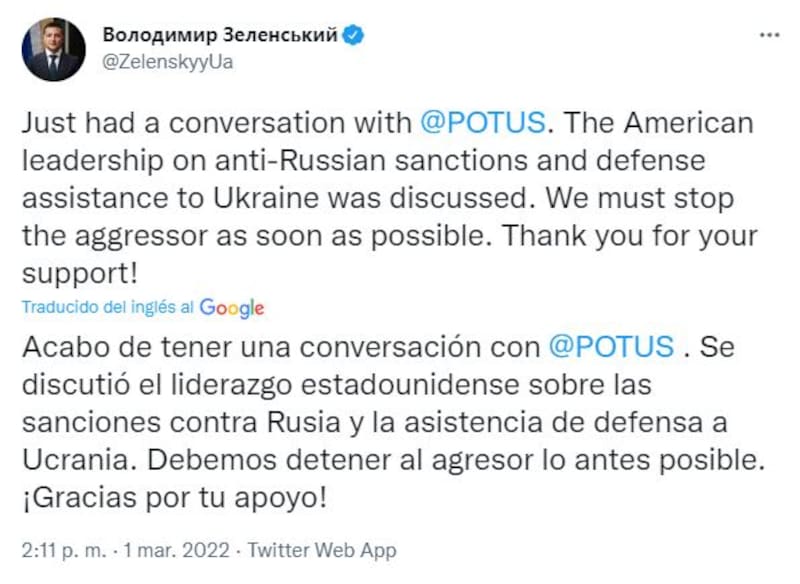Open the Володимир Зеленський display name
Viewport: 800px width, 584px height.
click(221, 36)
